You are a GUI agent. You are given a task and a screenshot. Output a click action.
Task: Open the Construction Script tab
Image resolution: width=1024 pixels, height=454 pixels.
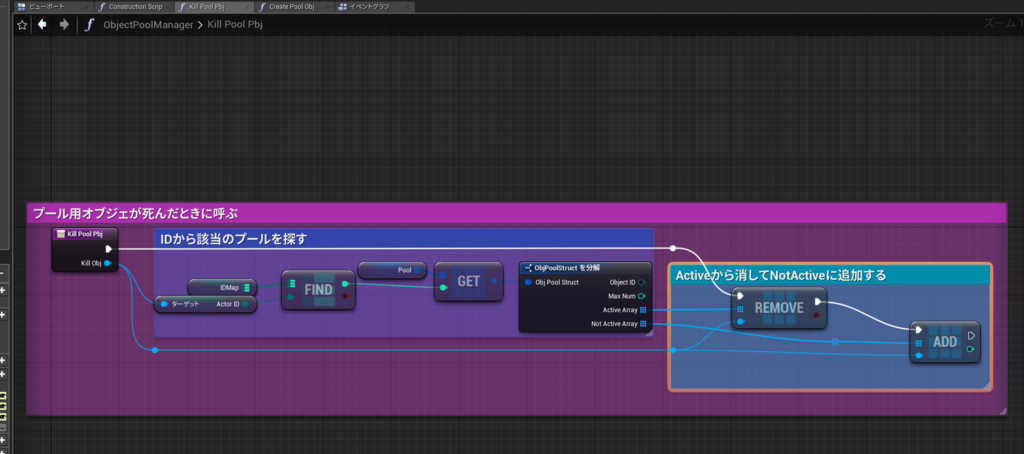tap(135, 7)
